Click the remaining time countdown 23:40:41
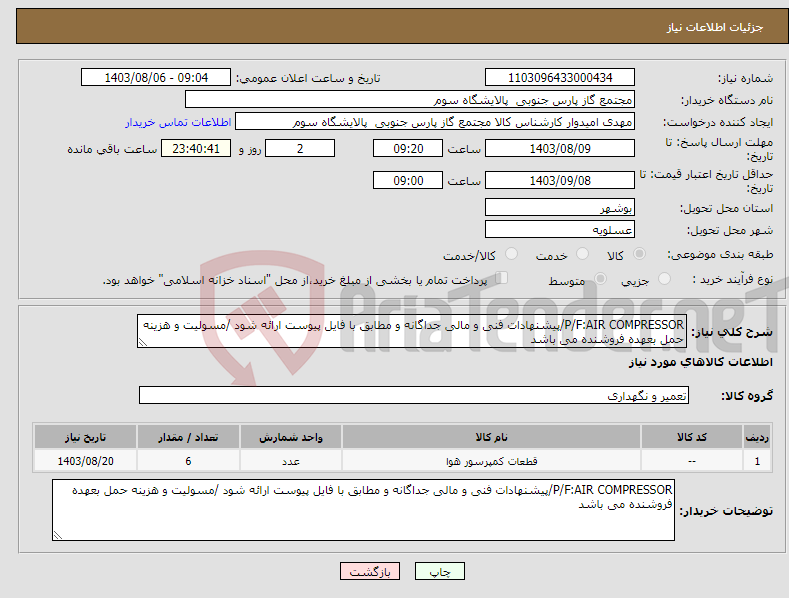The height and width of the screenshot is (598, 789). coord(196,148)
